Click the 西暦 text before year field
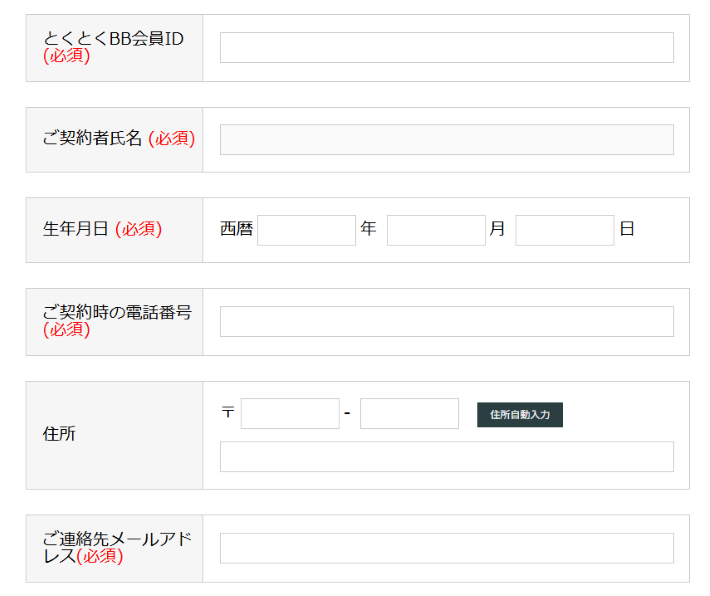 click(x=236, y=229)
